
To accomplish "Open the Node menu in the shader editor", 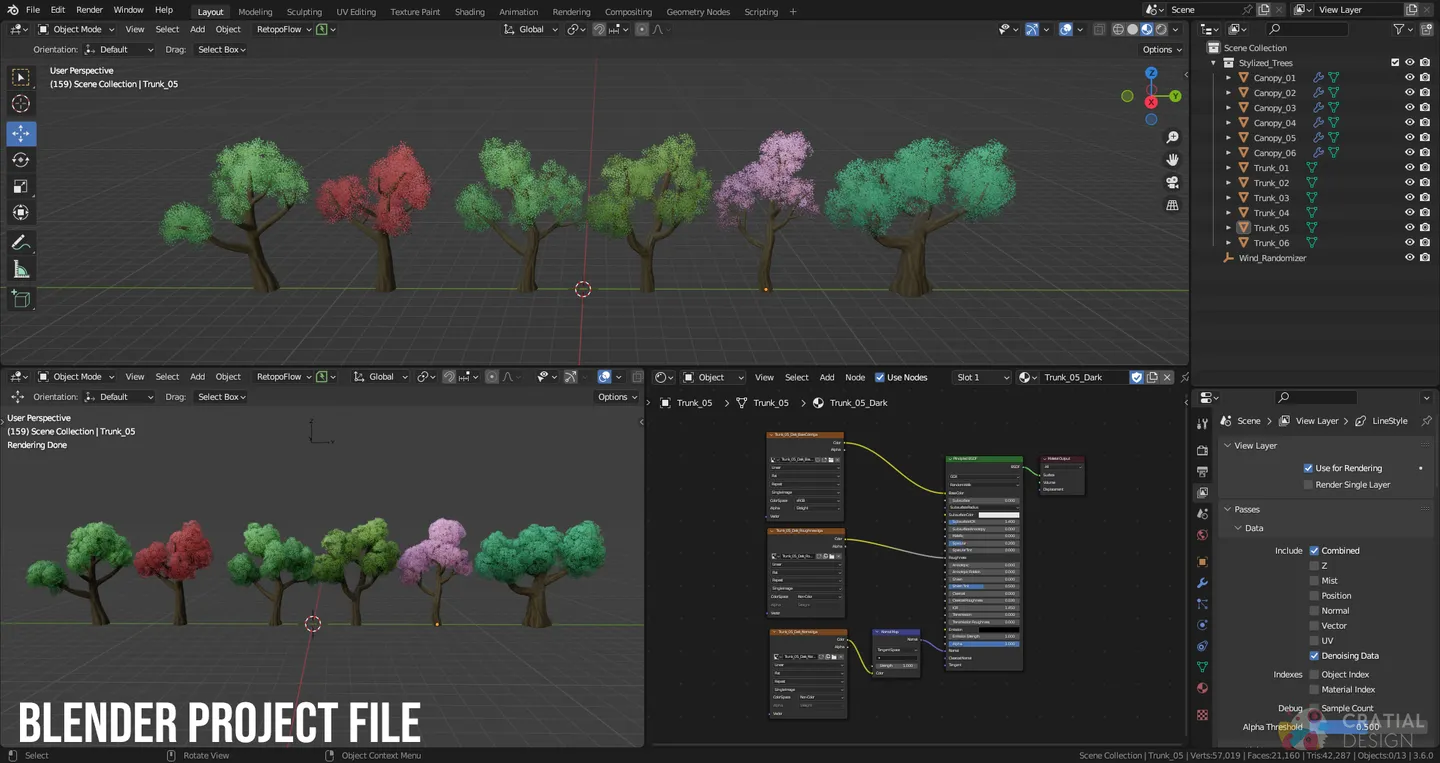I will (855, 377).
